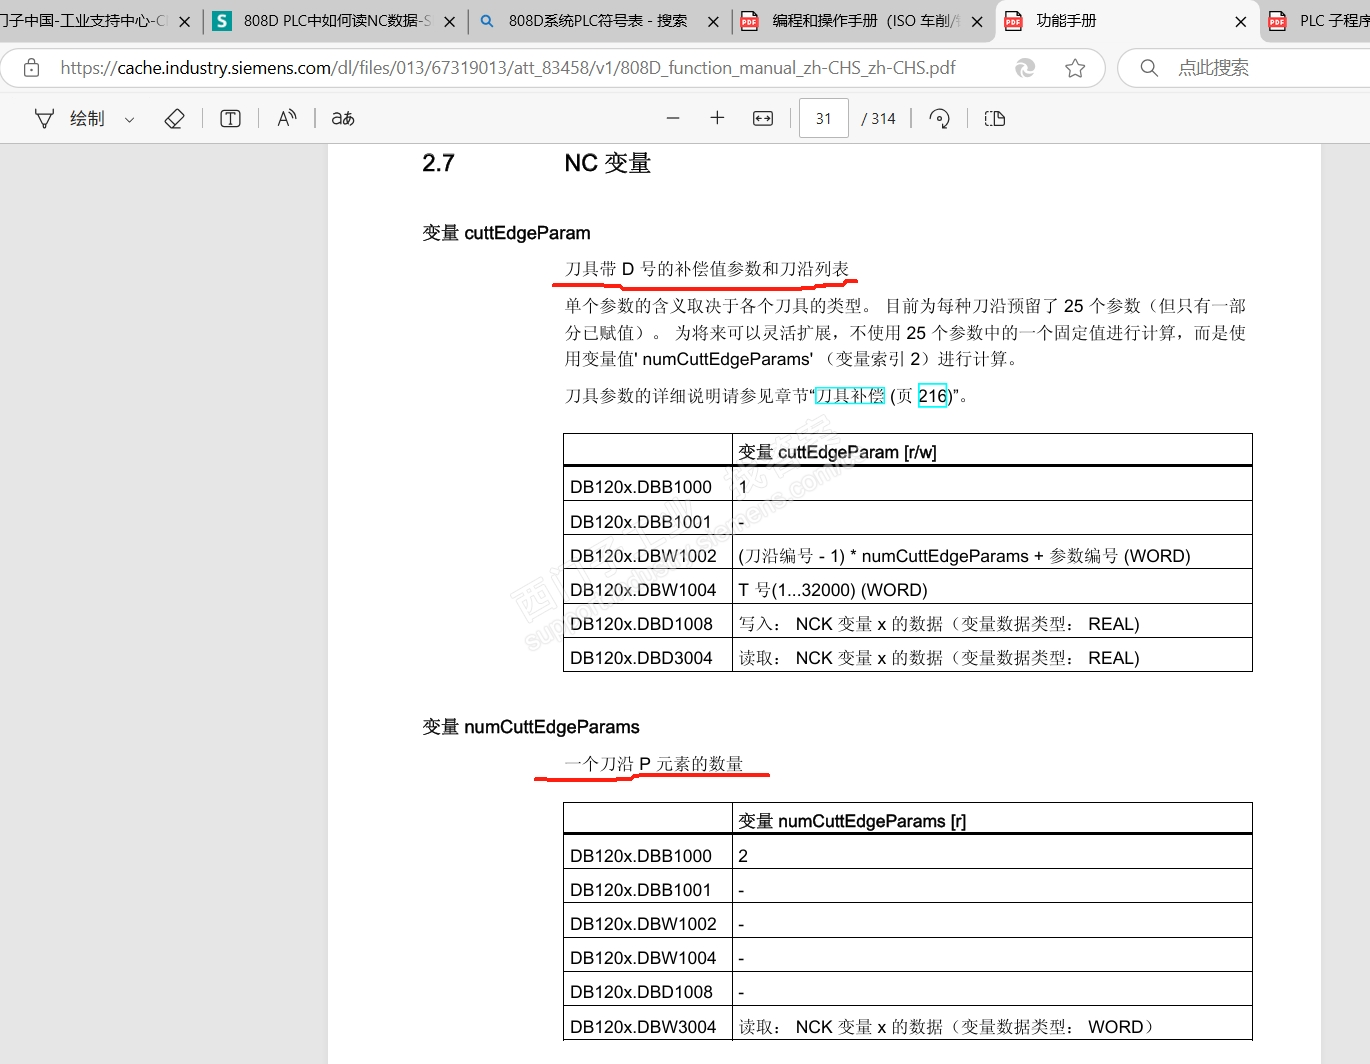1370x1064 pixels.
Task: Click the cell T 号(1...32000) (WORD)
Action: point(992,587)
